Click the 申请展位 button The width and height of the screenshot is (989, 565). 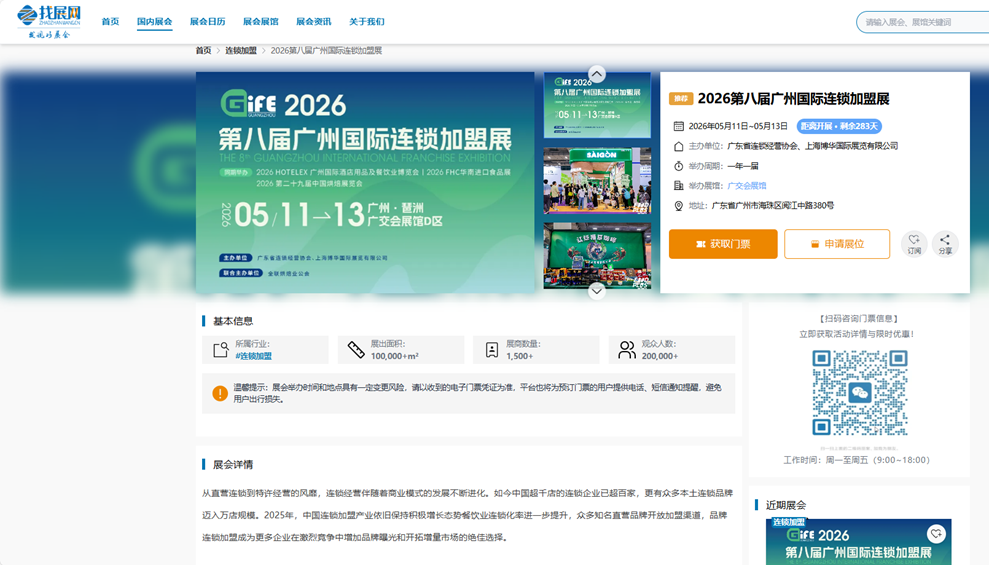click(x=837, y=244)
